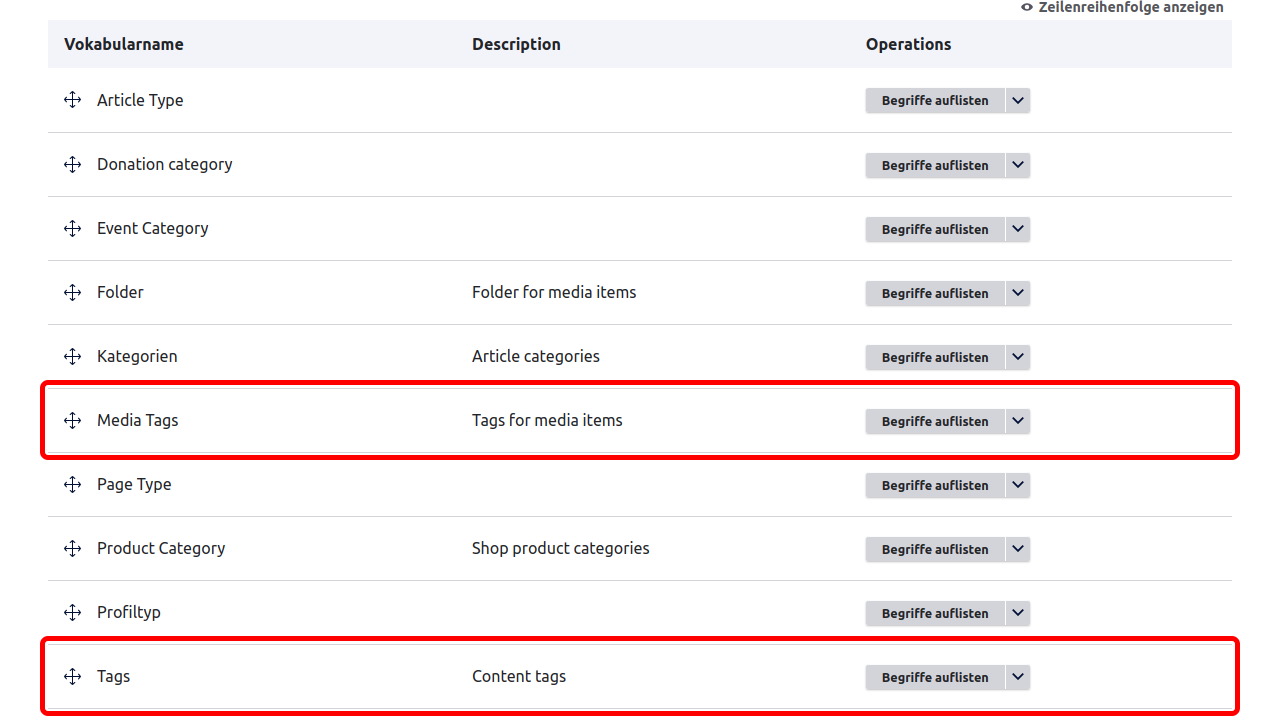Click the Operations column header
This screenshot has height=728, width=1280.
click(x=908, y=44)
